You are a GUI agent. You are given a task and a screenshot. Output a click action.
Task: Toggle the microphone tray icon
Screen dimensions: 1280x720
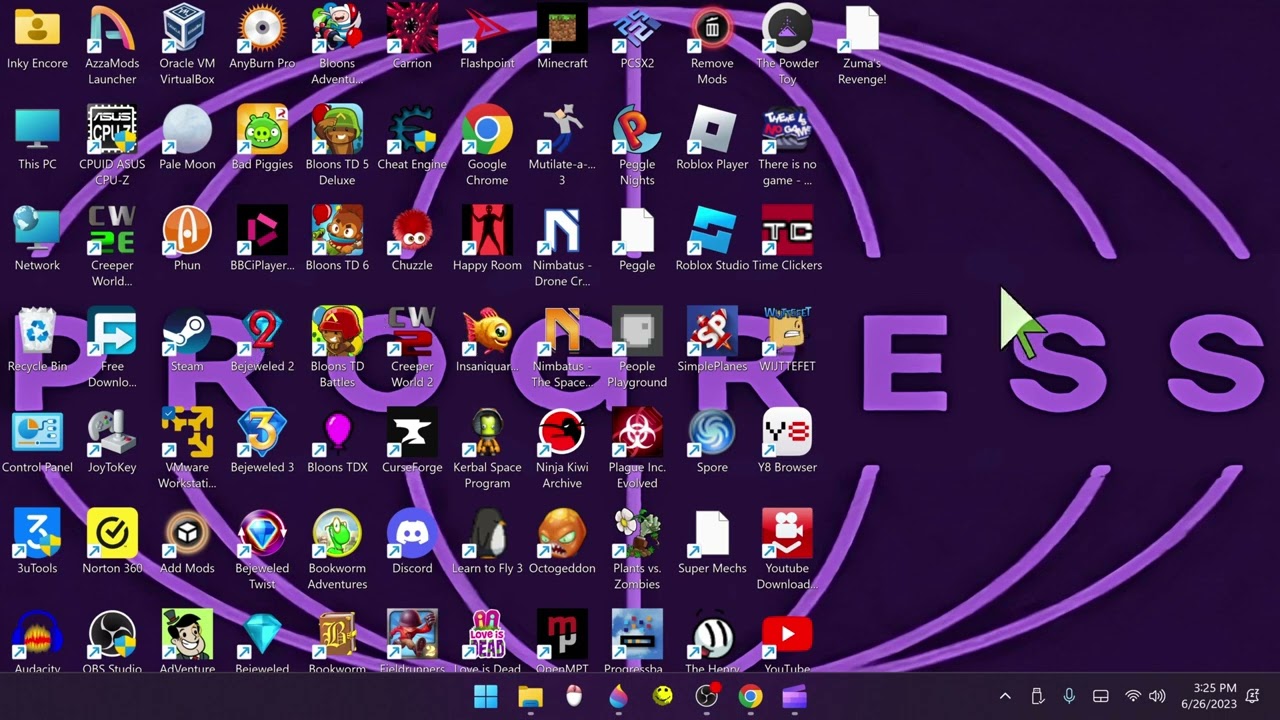pos(1069,697)
